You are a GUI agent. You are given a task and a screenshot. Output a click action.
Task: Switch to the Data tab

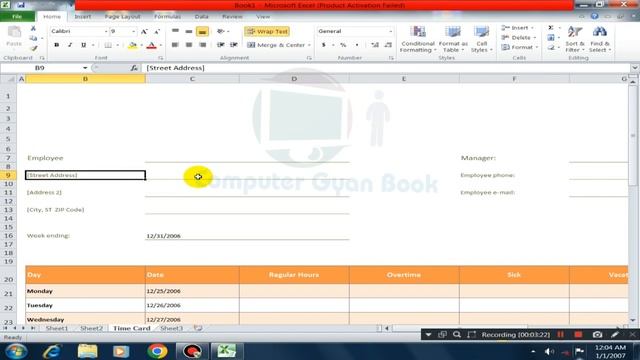pyautogui.click(x=202, y=17)
